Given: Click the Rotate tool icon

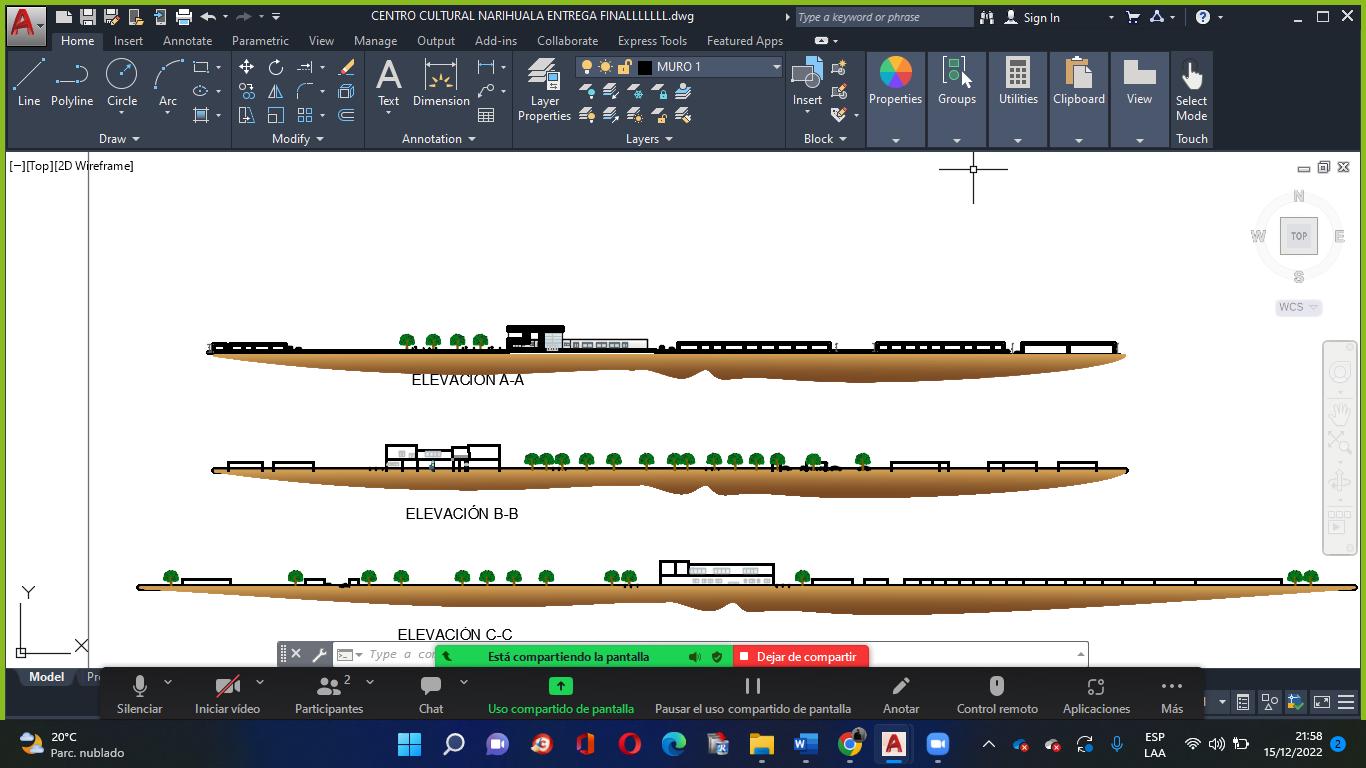Looking at the screenshot, I should tap(275, 67).
